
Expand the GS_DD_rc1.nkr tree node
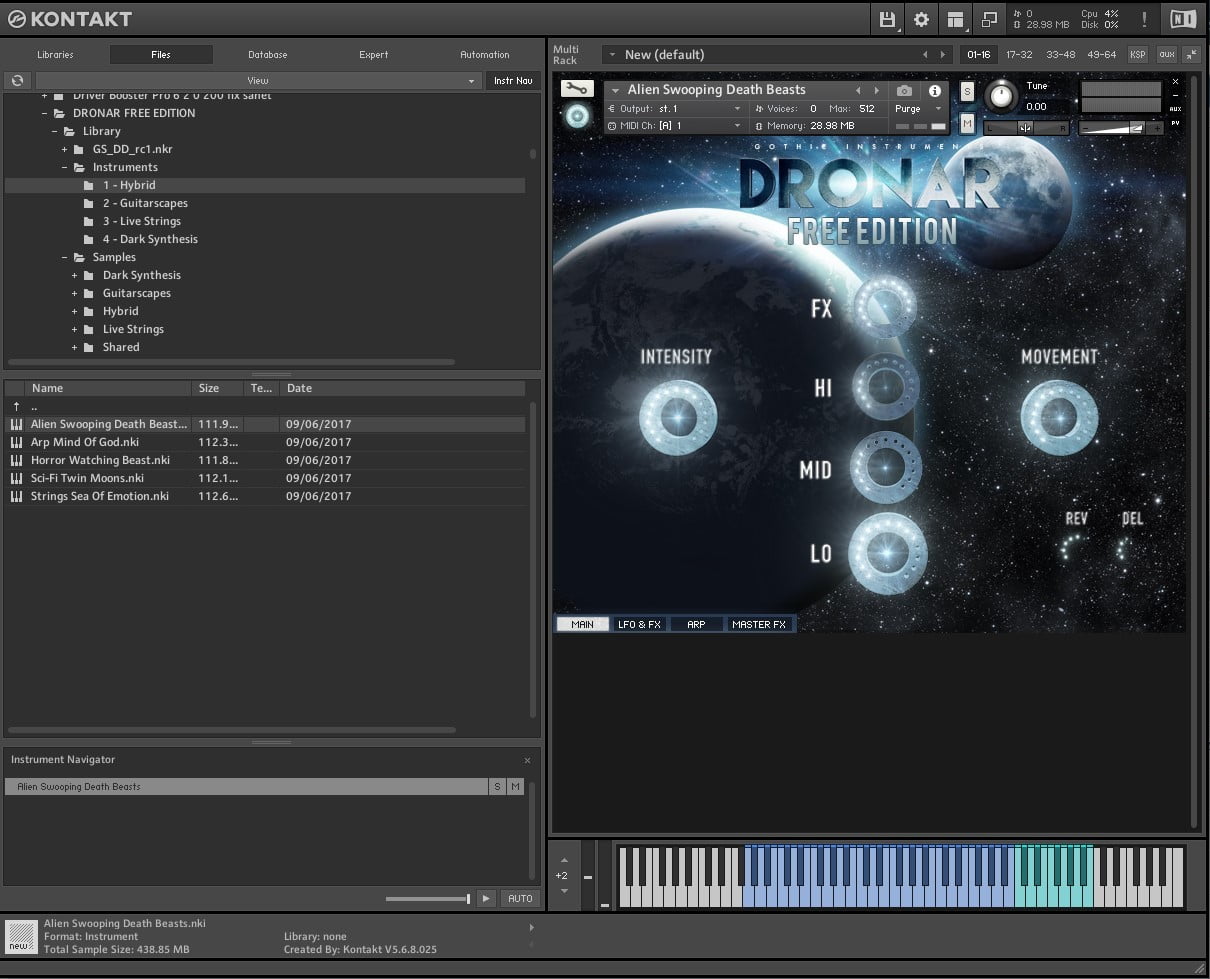(65, 150)
